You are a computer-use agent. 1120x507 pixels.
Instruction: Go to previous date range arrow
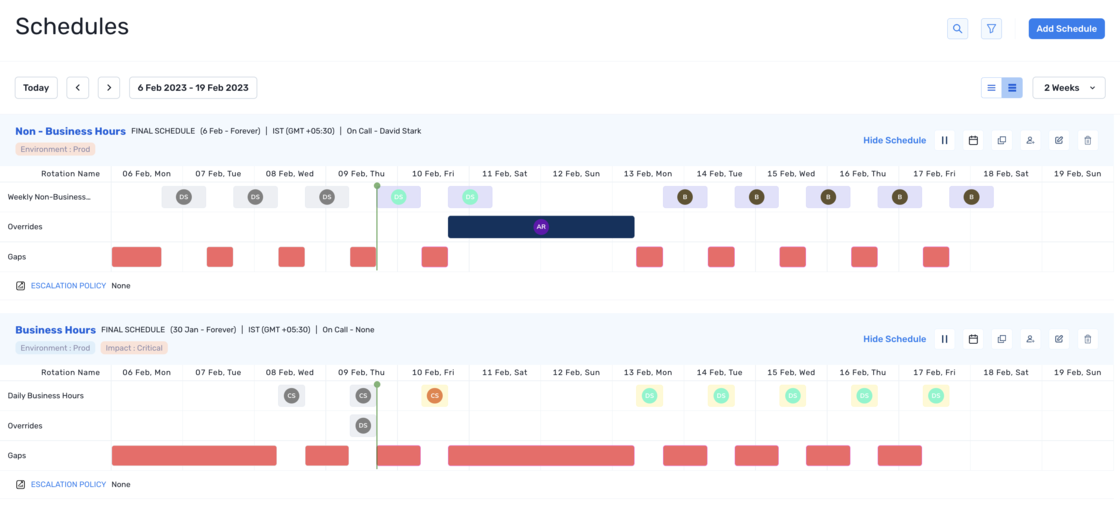[x=77, y=88]
